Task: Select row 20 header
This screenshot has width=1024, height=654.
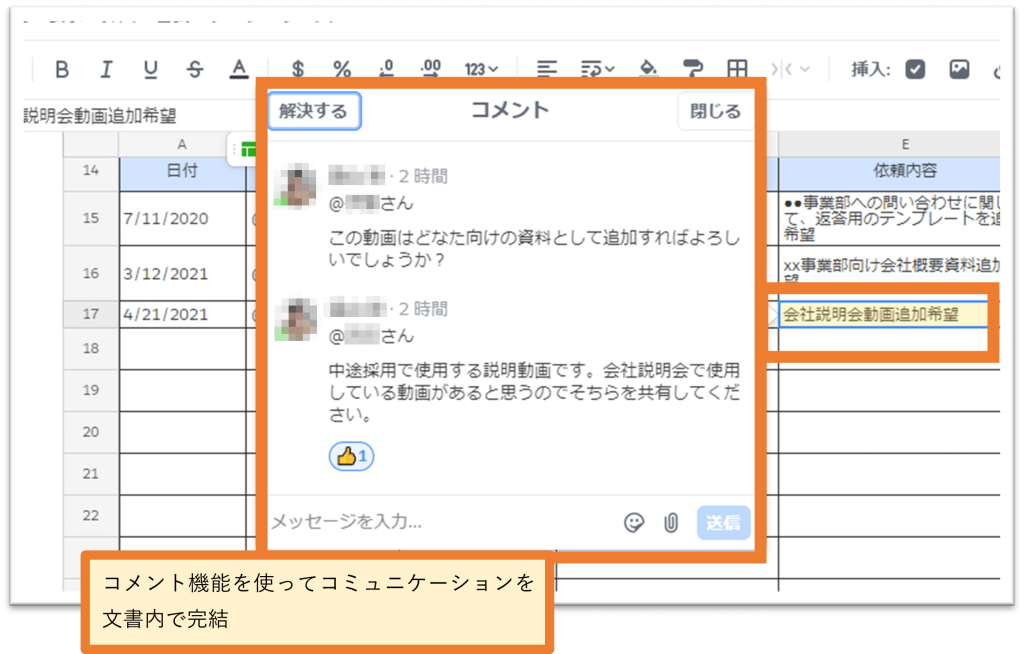Action: click(91, 432)
